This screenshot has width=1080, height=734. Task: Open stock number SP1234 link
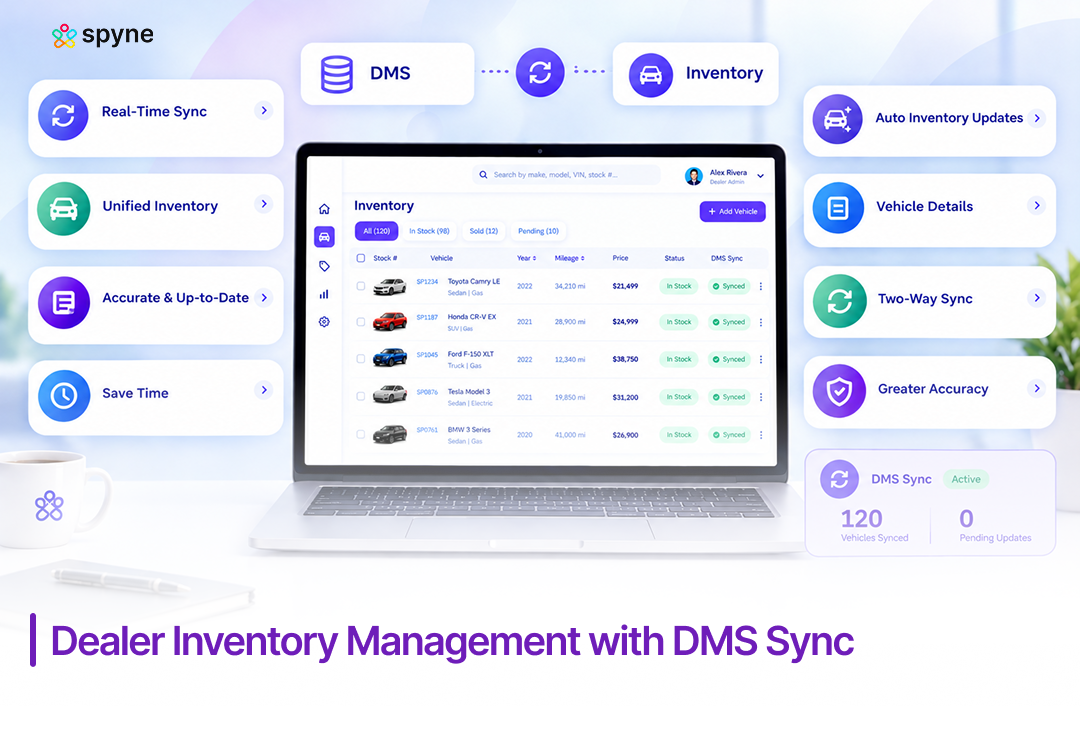pyautogui.click(x=427, y=282)
